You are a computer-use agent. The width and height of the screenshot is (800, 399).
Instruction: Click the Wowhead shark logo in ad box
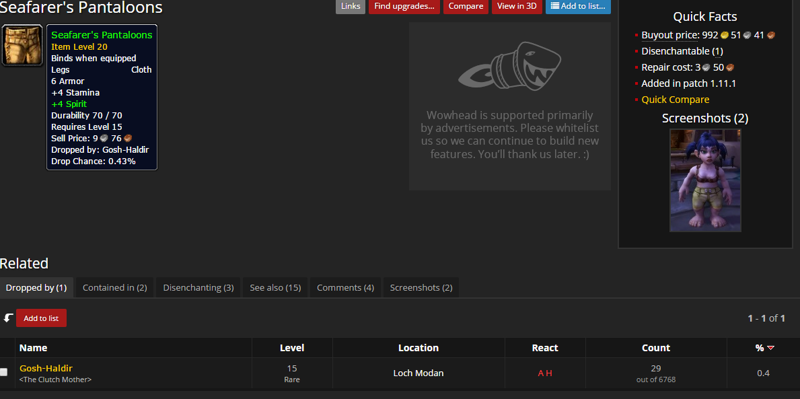point(510,67)
